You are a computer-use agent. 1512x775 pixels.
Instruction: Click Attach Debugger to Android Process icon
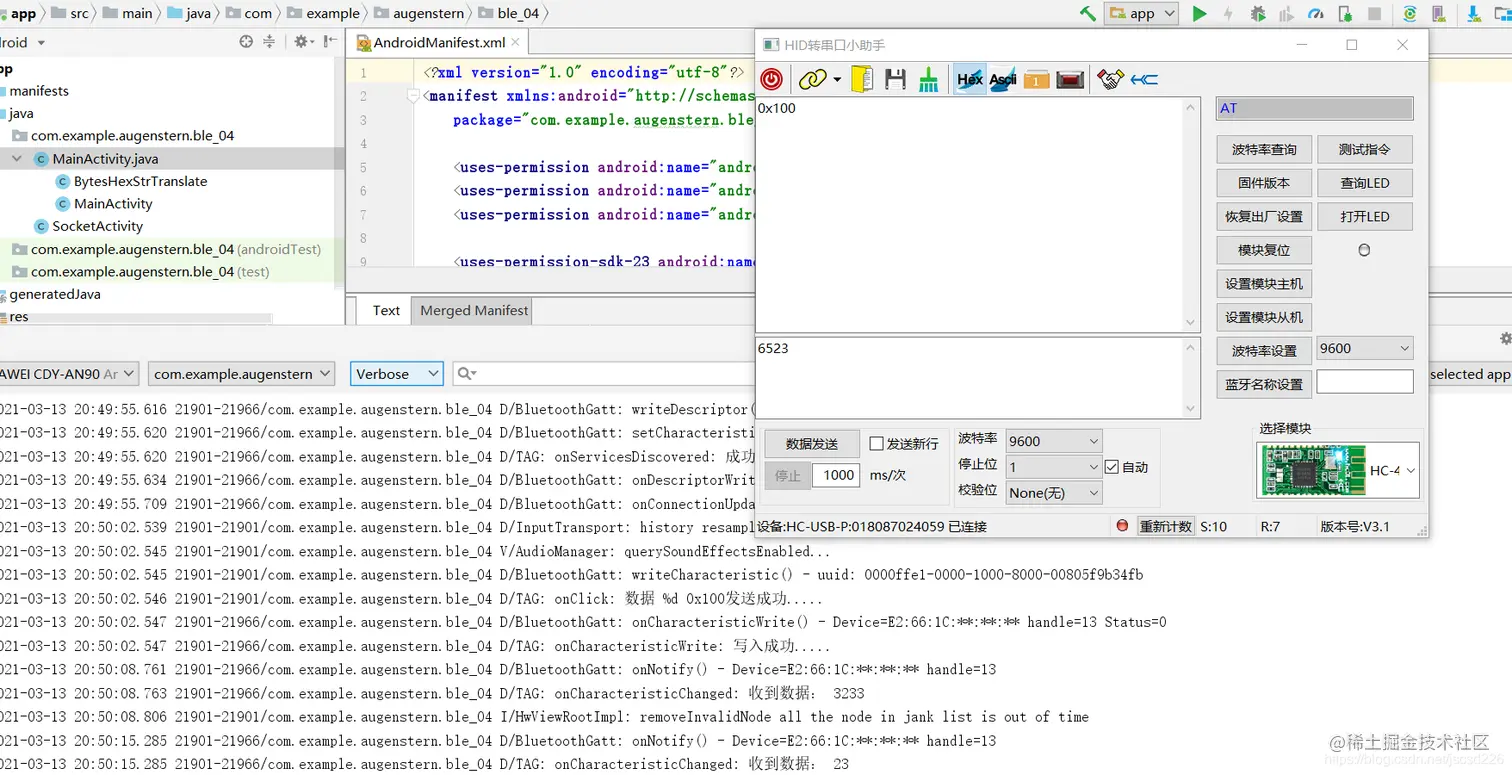1346,13
